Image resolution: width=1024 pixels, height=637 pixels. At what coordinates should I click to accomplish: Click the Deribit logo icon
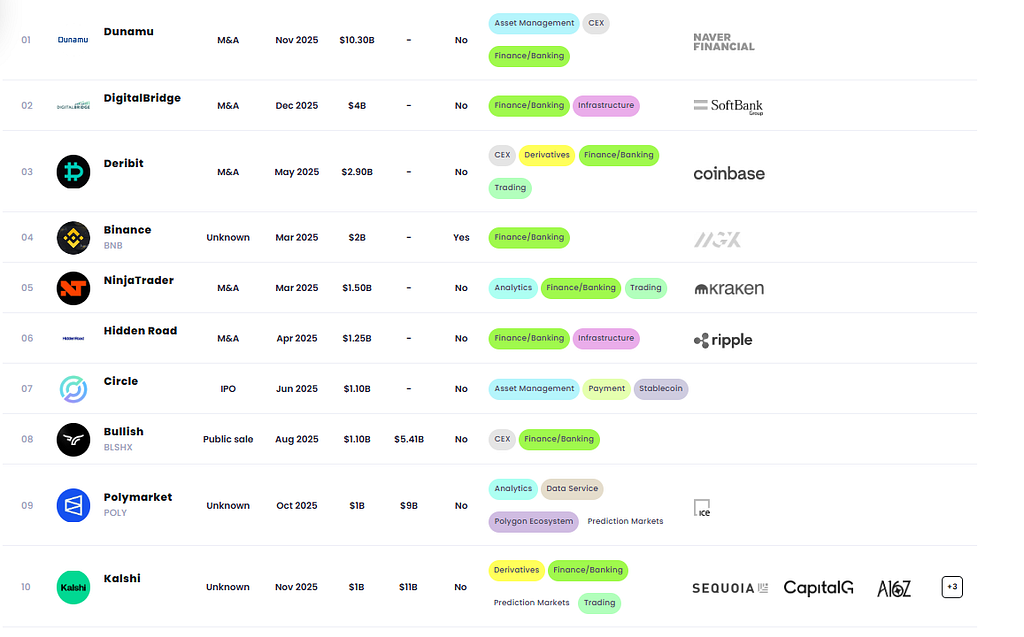[x=73, y=172]
